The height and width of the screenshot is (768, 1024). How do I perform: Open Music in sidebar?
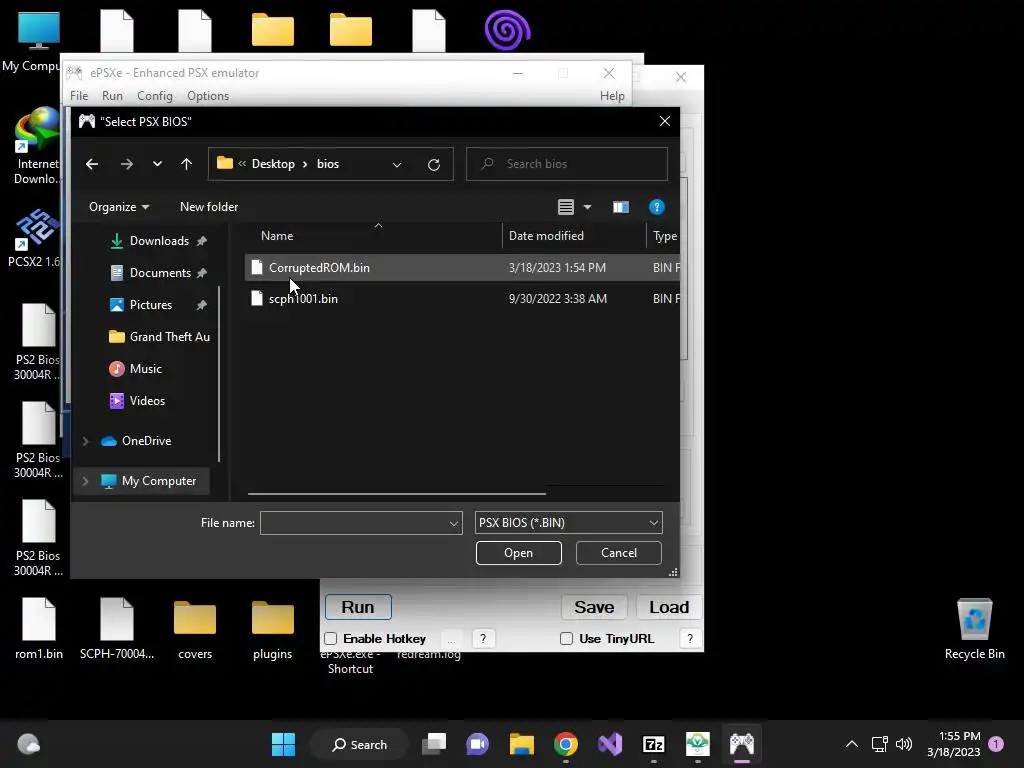pos(146,369)
